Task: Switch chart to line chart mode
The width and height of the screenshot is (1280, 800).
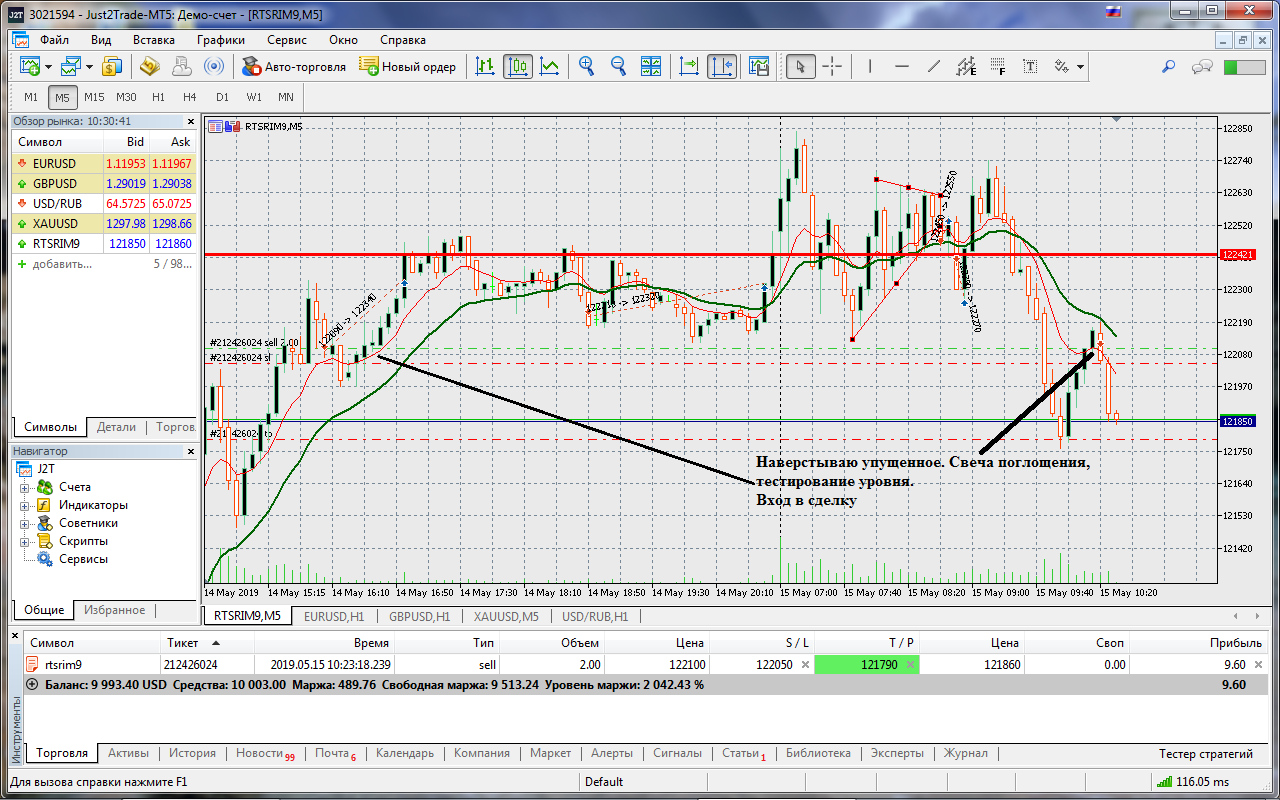Action: (x=550, y=67)
